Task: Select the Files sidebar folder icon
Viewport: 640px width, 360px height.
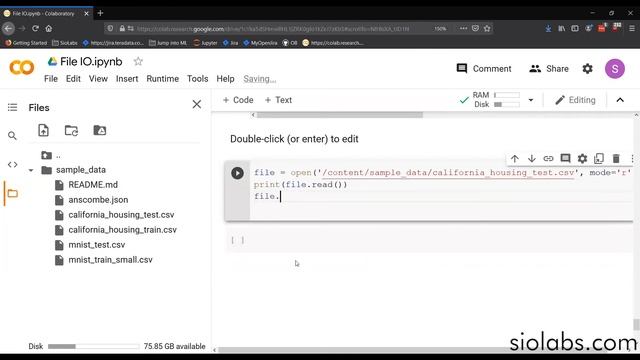Action: click(13, 193)
